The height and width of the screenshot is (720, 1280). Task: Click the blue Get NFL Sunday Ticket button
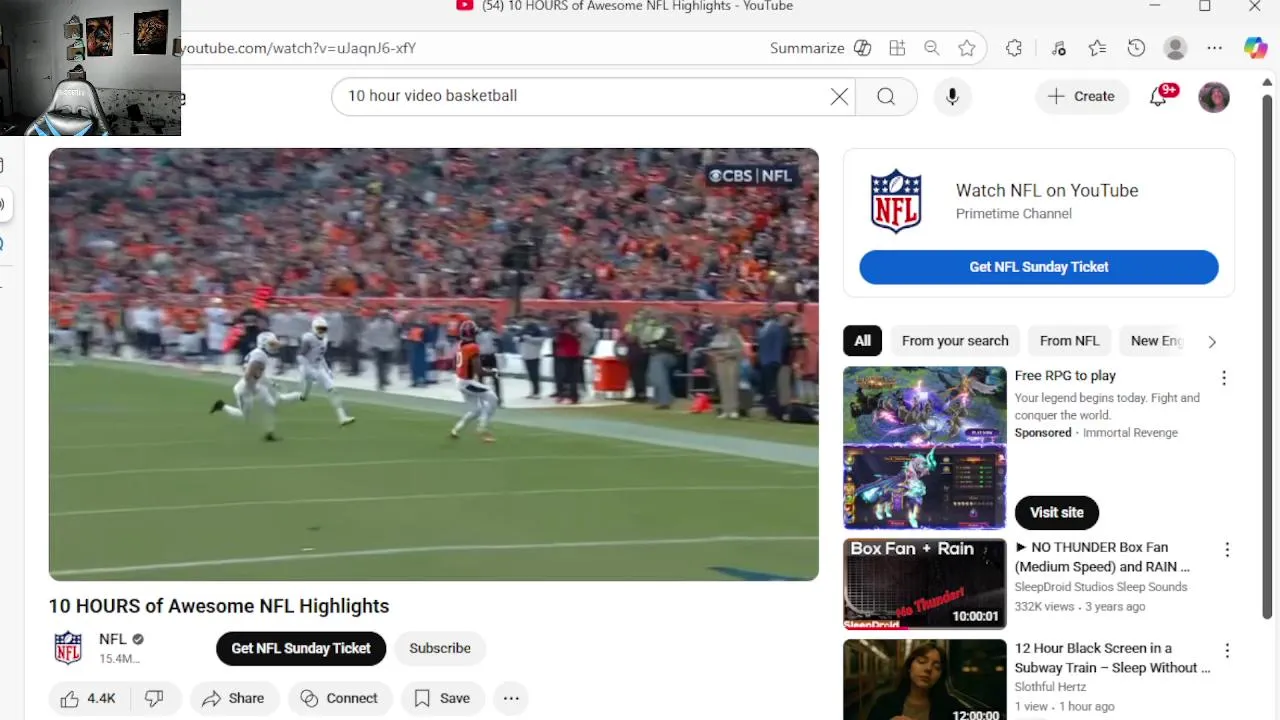1039,267
